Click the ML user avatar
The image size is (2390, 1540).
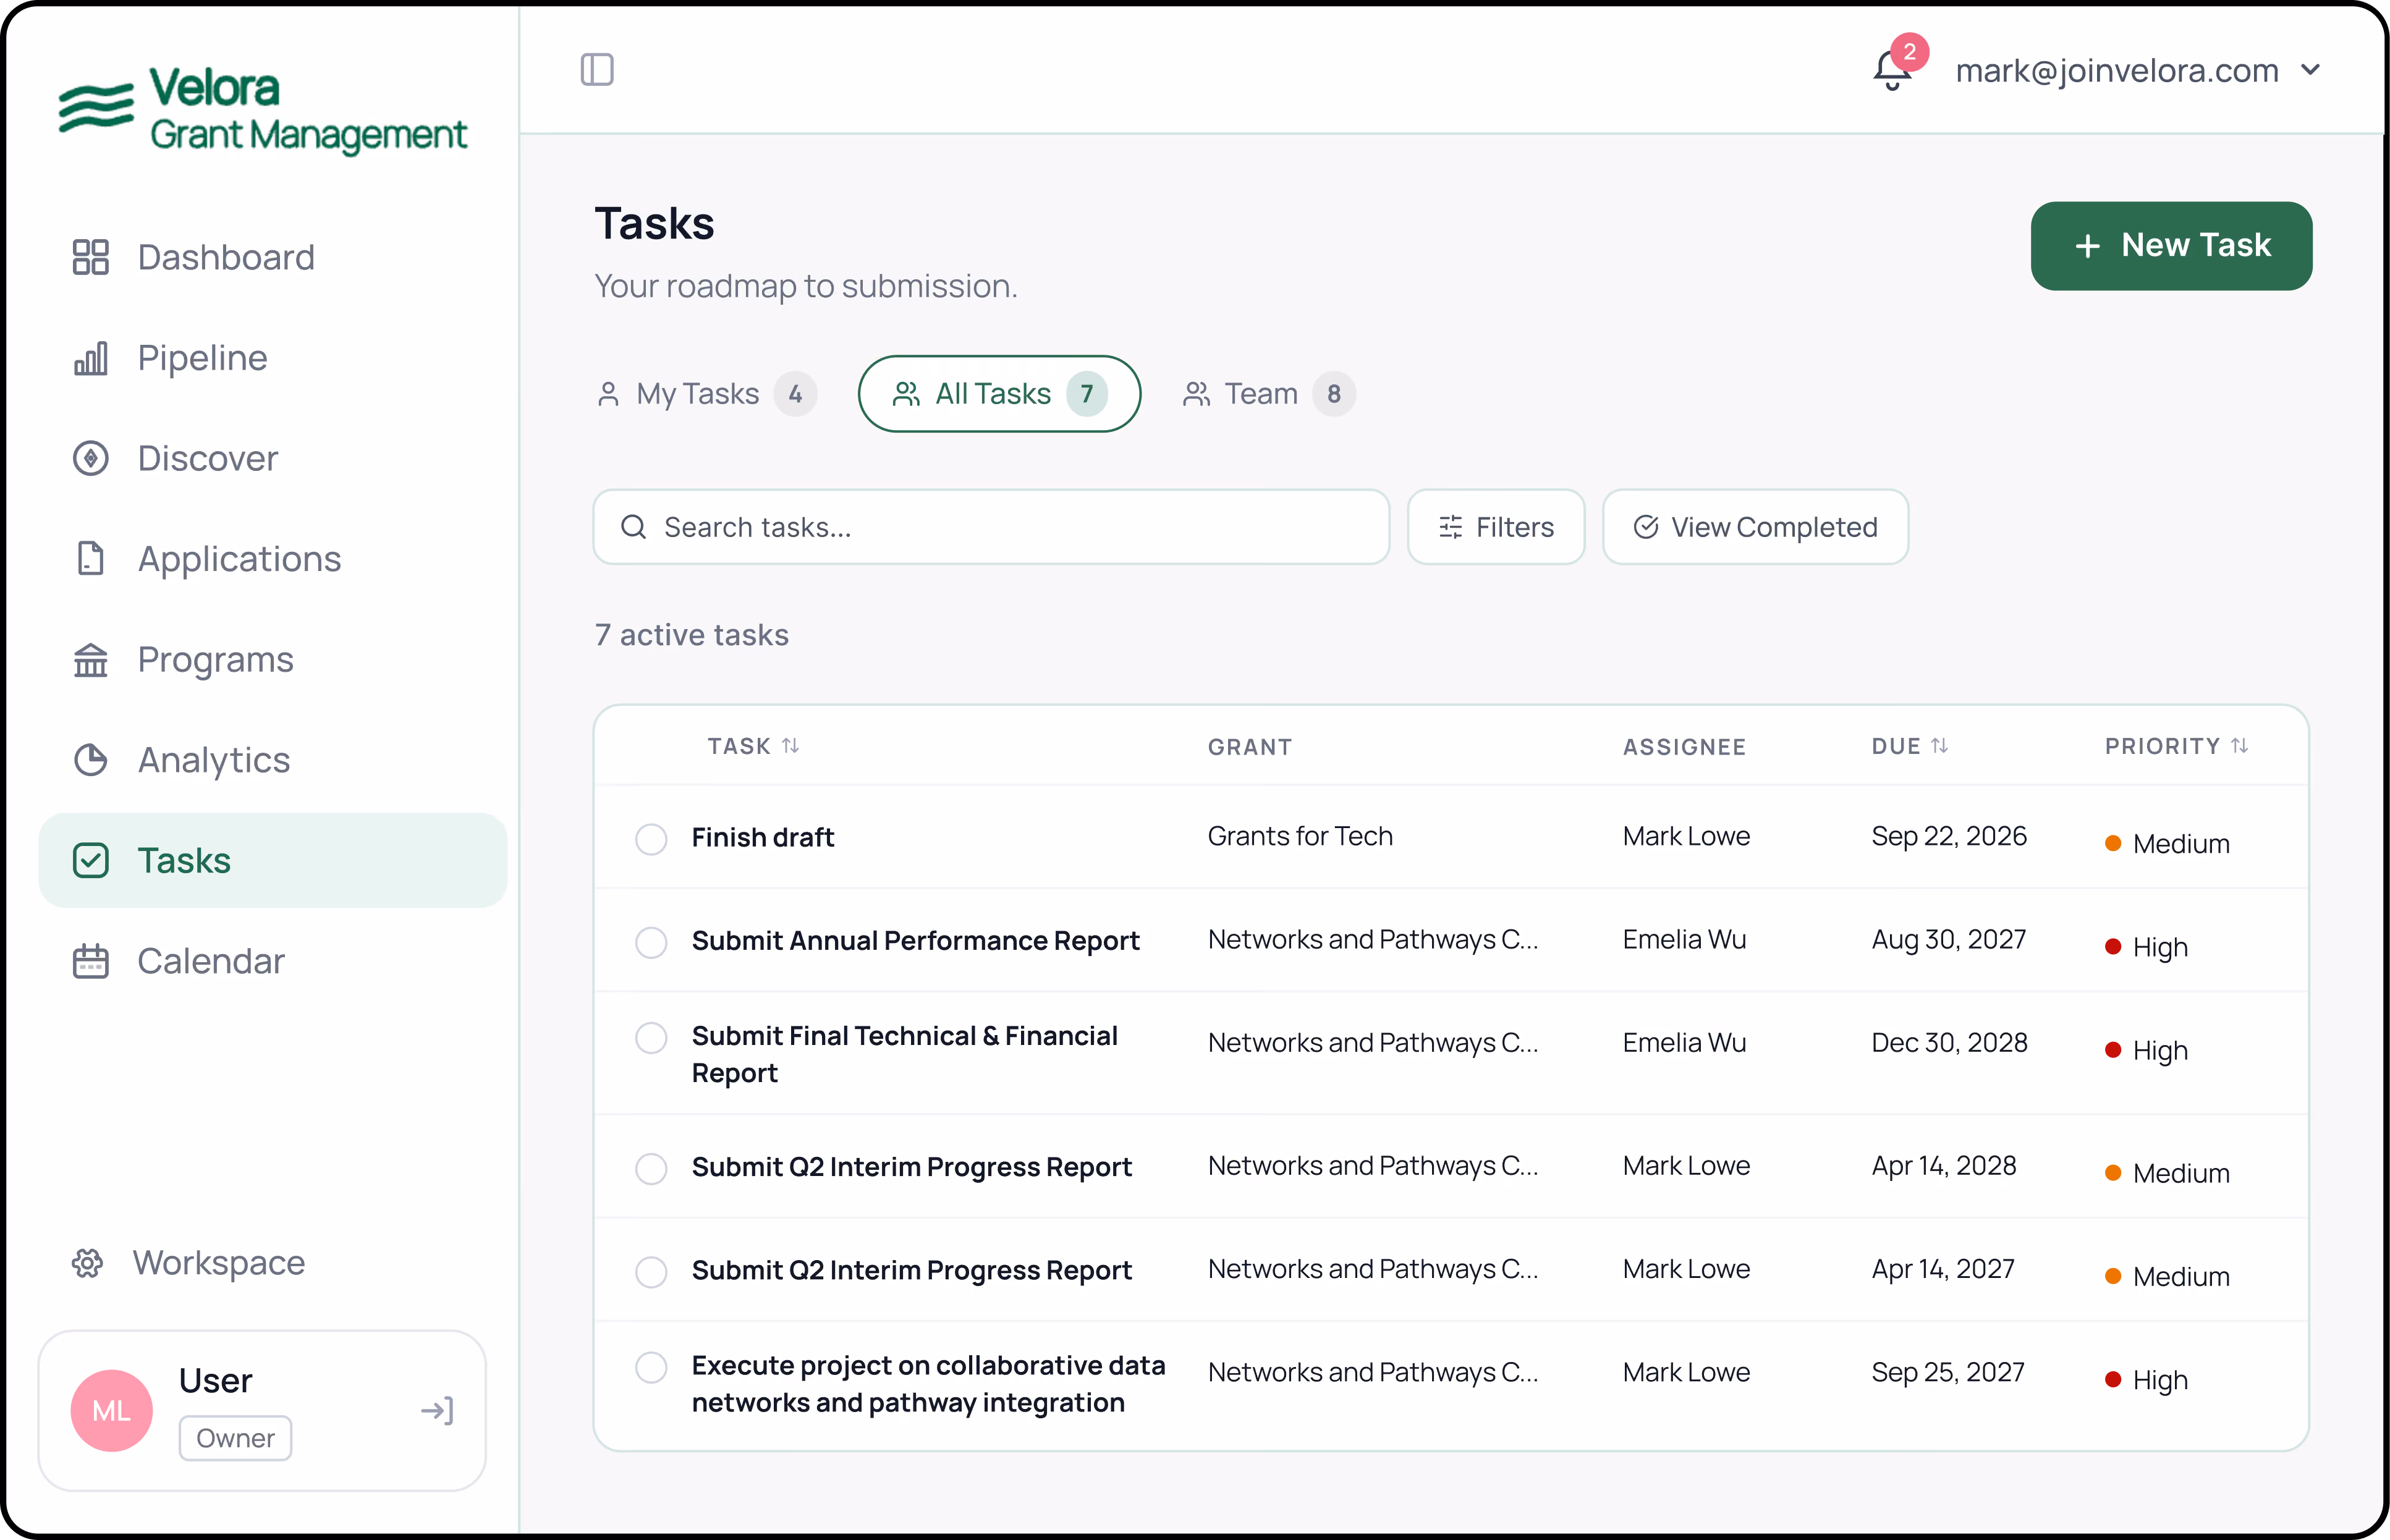point(112,1411)
